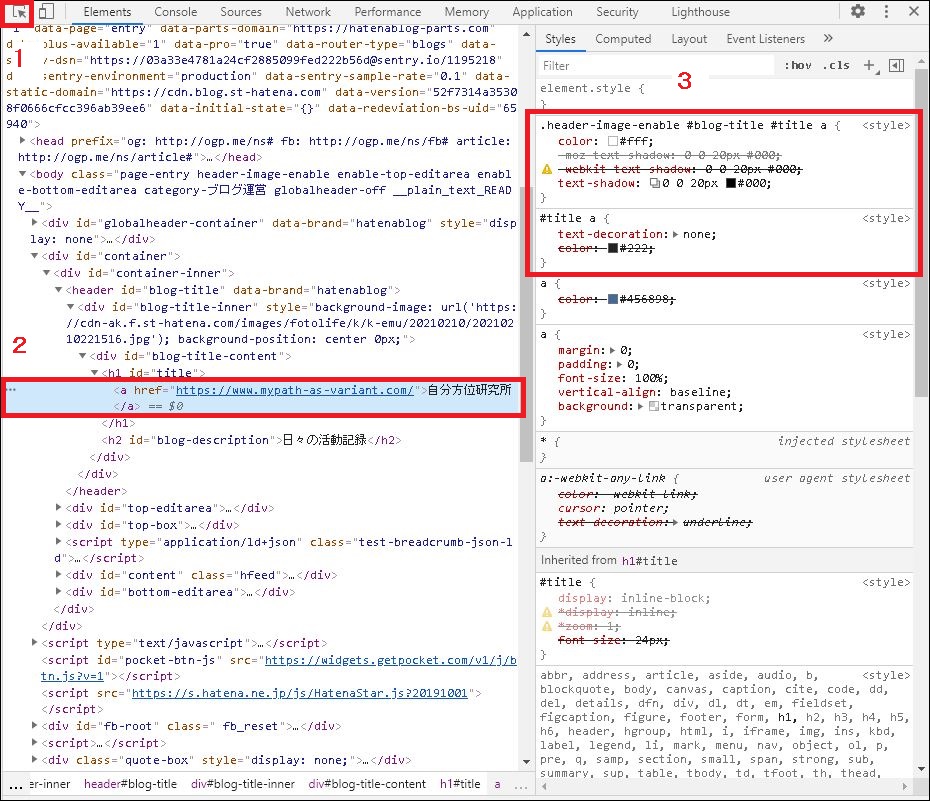Close the DevTools panel
Viewport: 930px width, 801px height.
[914, 11]
